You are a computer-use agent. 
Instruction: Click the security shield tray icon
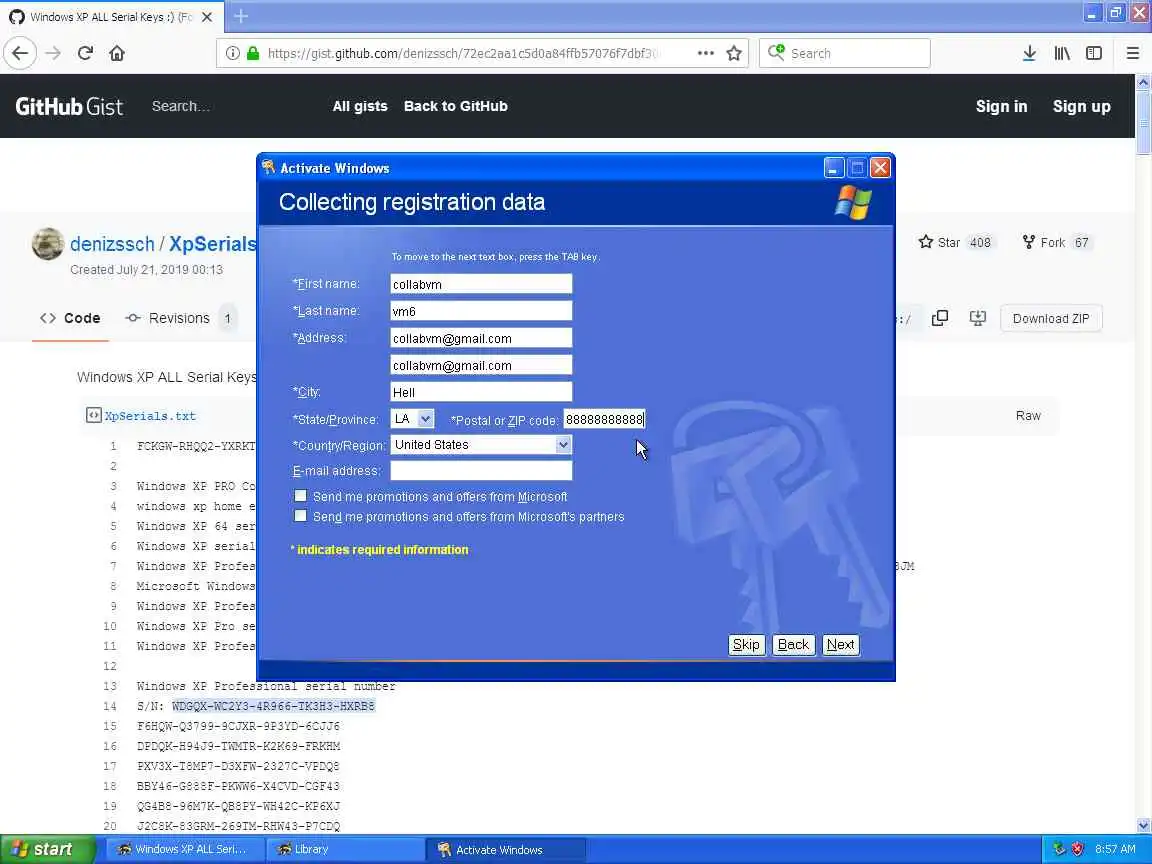click(x=1077, y=849)
